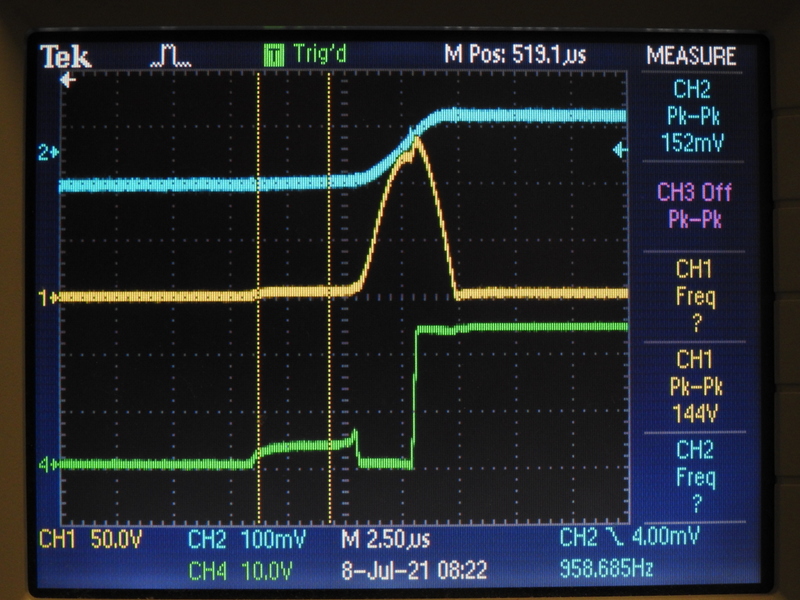Click the green CH4 rising edge step

[414, 398]
